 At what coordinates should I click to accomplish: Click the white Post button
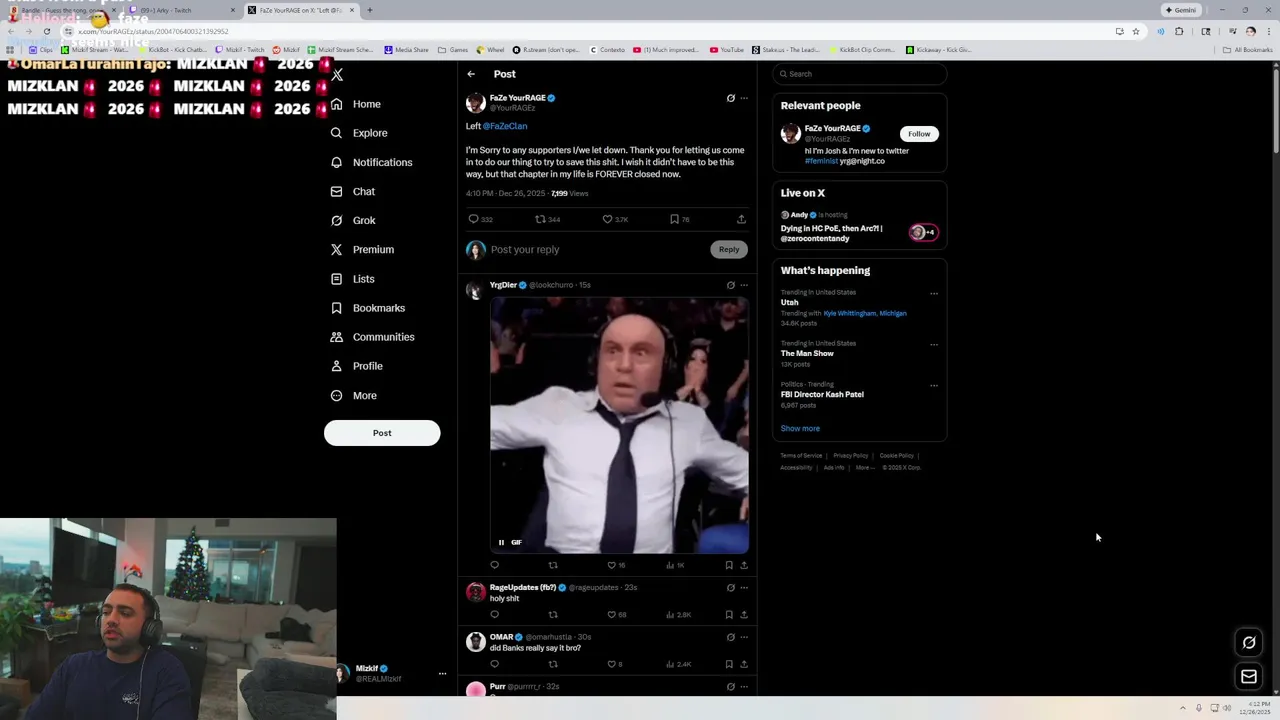pos(382,433)
